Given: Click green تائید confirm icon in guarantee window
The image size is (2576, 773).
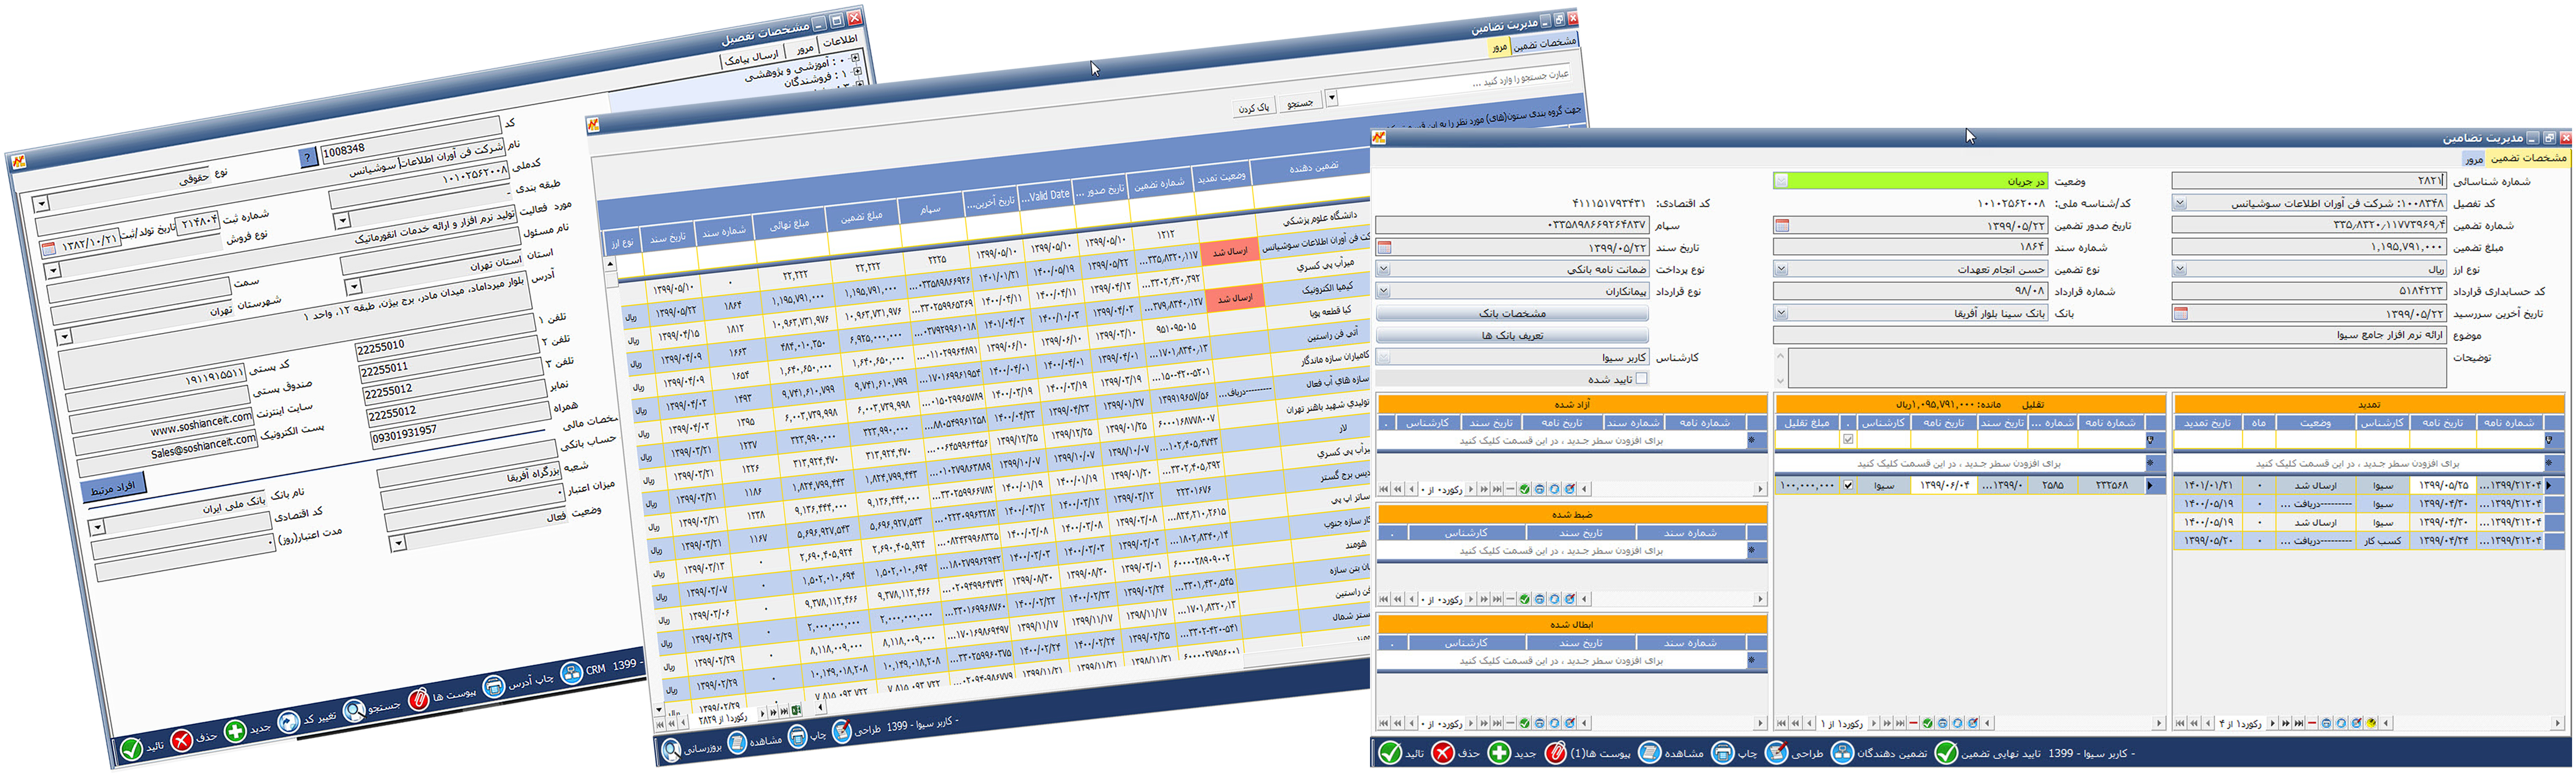Looking at the screenshot, I should coord(1391,753).
